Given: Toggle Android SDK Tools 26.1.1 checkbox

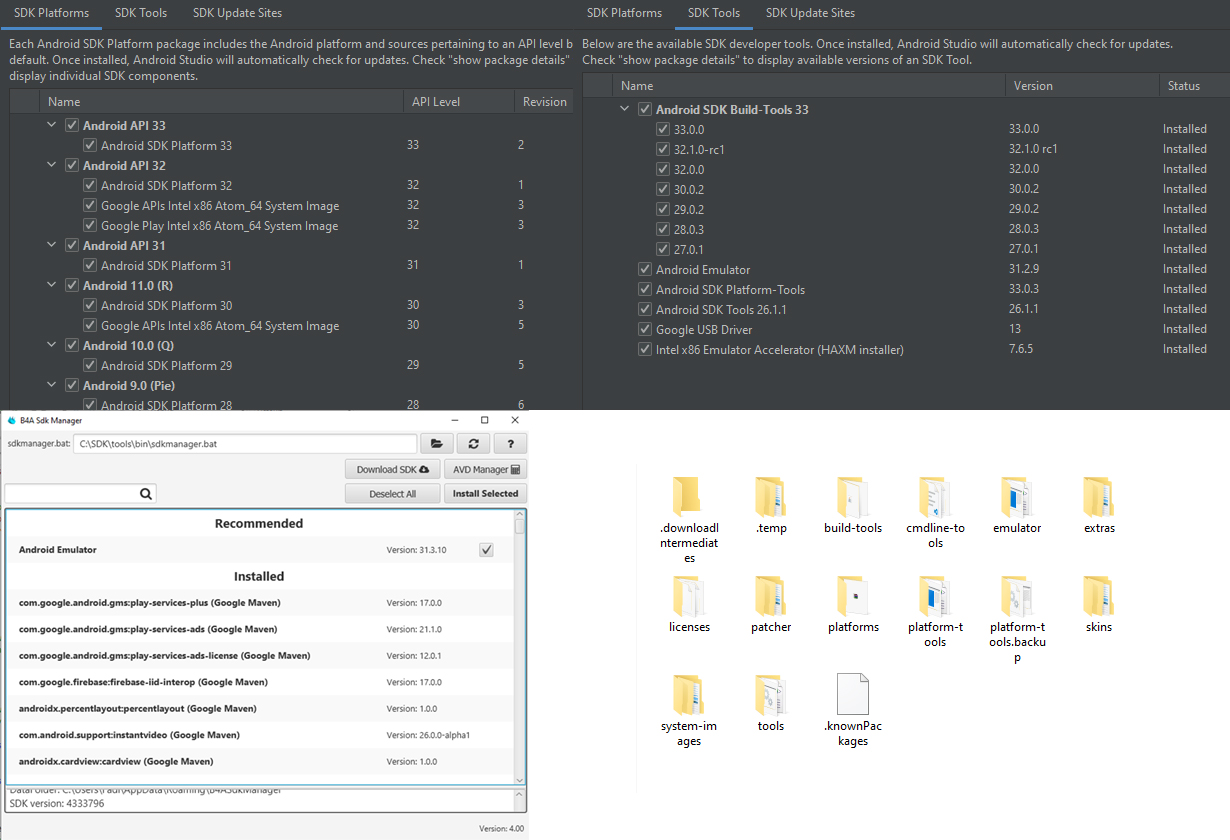Looking at the screenshot, I should click(645, 309).
